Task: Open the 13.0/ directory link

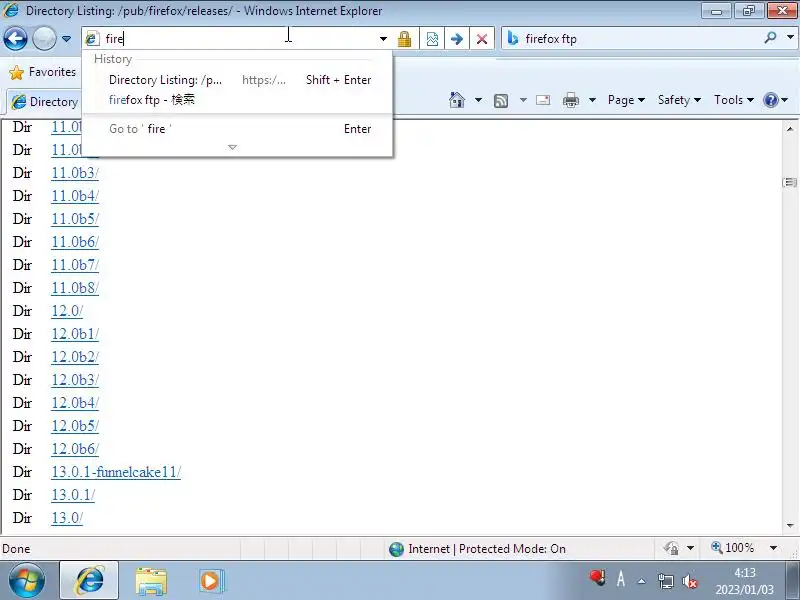Action: tap(67, 518)
